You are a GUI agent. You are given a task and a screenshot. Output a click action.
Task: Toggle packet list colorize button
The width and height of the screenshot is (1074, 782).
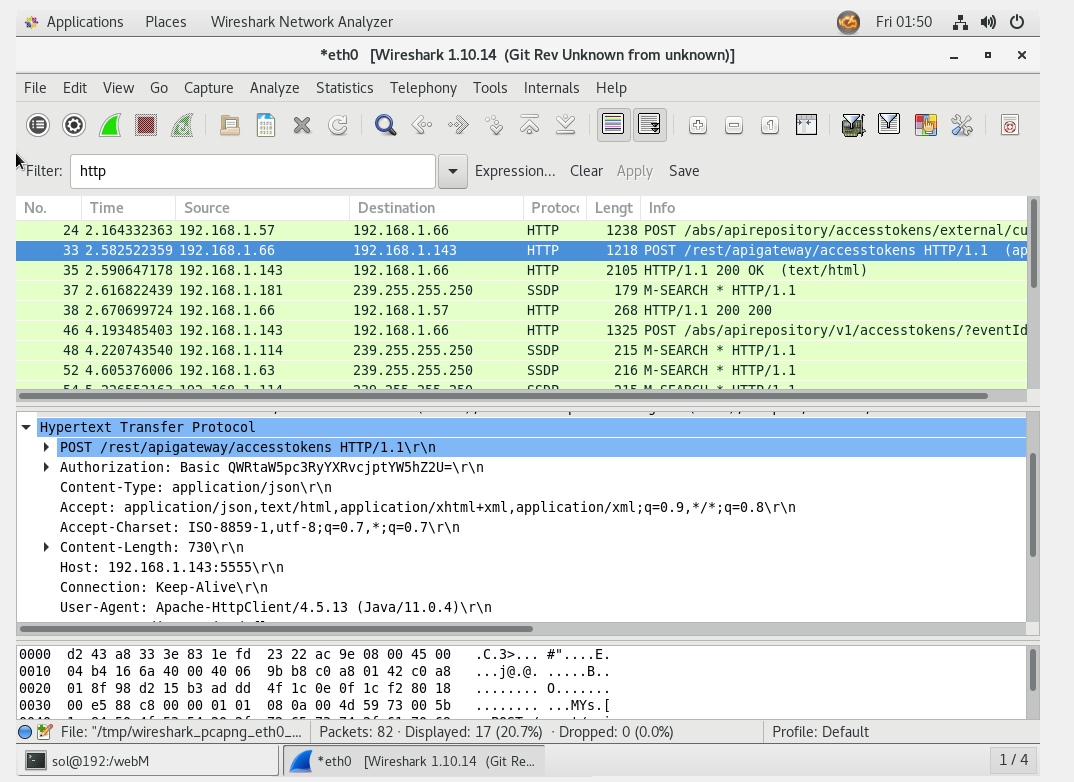pyautogui.click(x=613, y=125)
